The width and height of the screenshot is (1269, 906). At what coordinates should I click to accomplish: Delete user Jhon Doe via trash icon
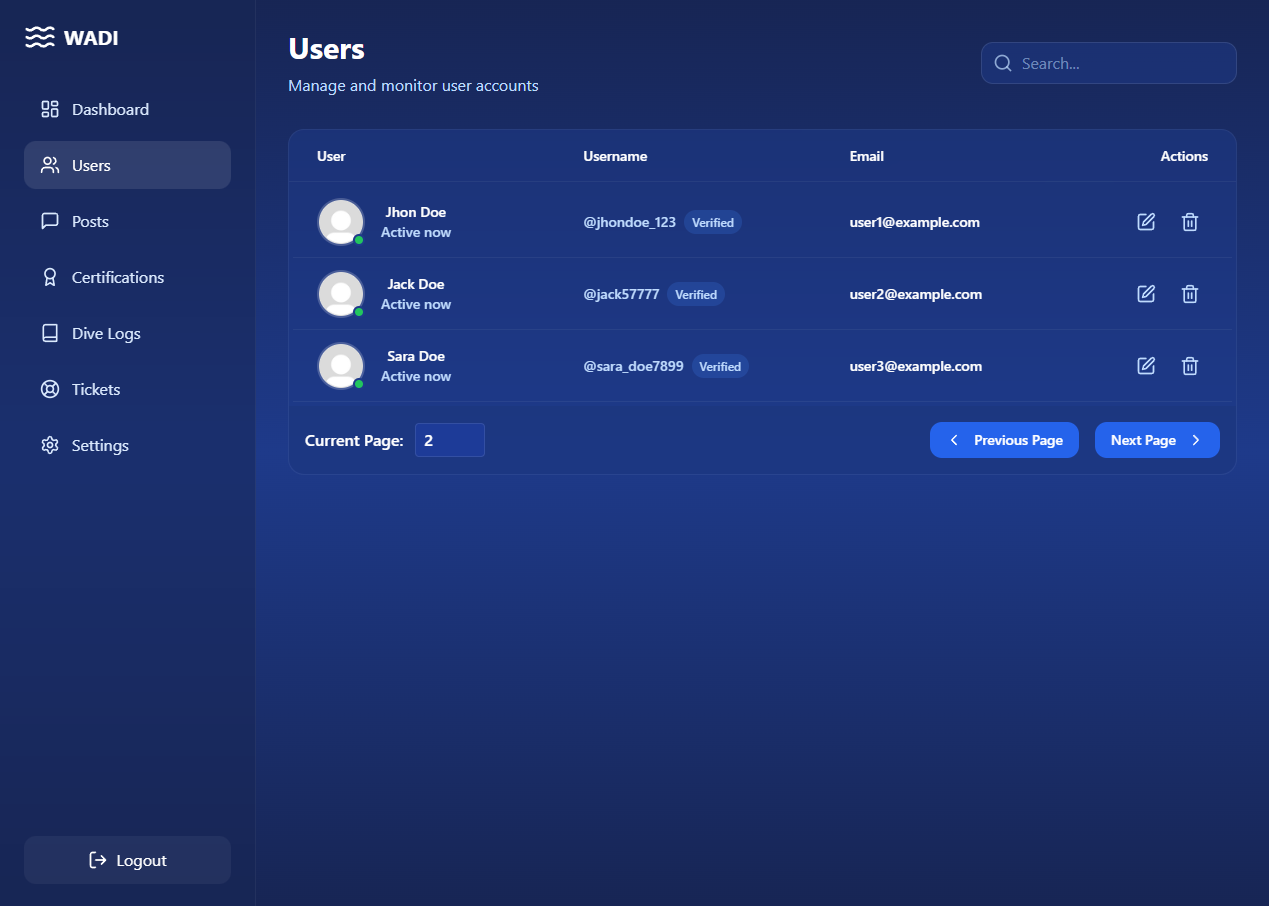coord(1190,222)
